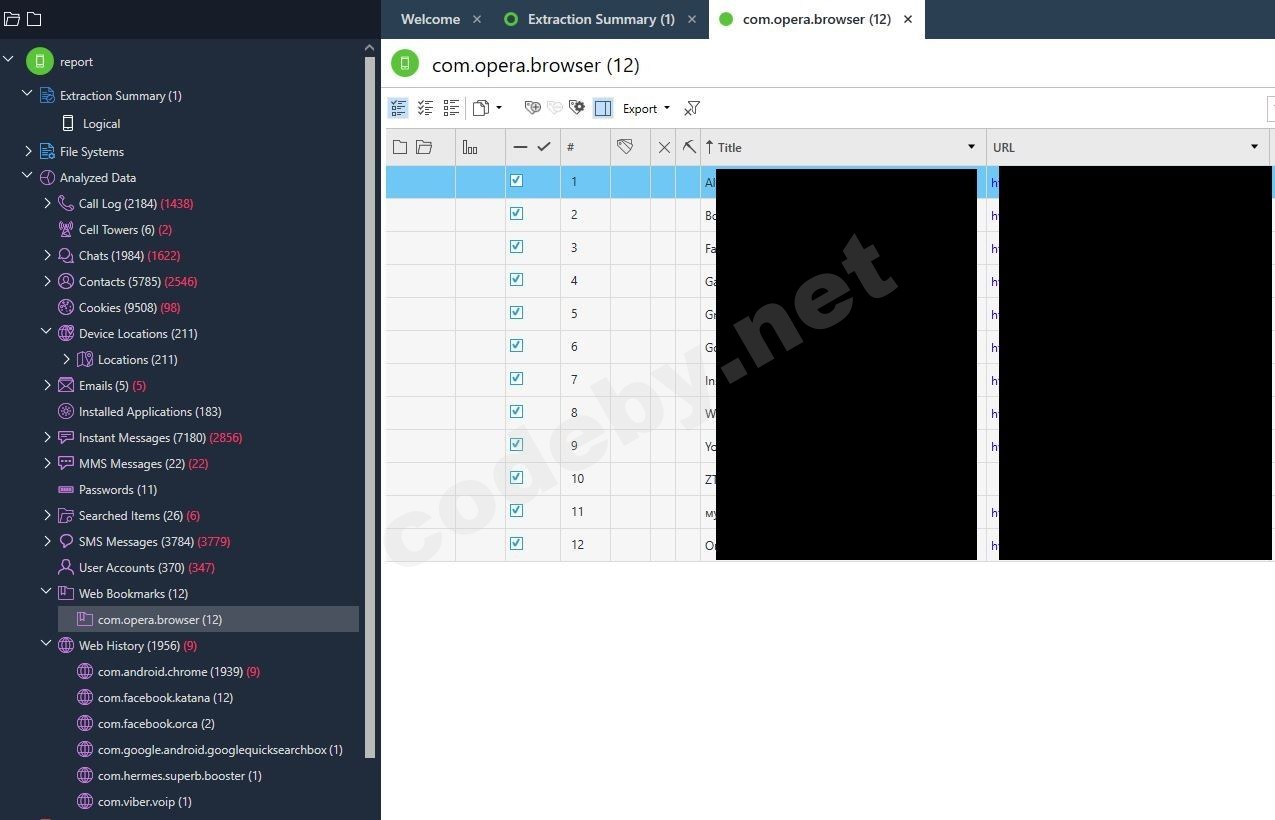Image resolution: width=1275 pixels, height=820 pixels.
Task: Select Cell Towers (6) in the tree
Action: 117,230
